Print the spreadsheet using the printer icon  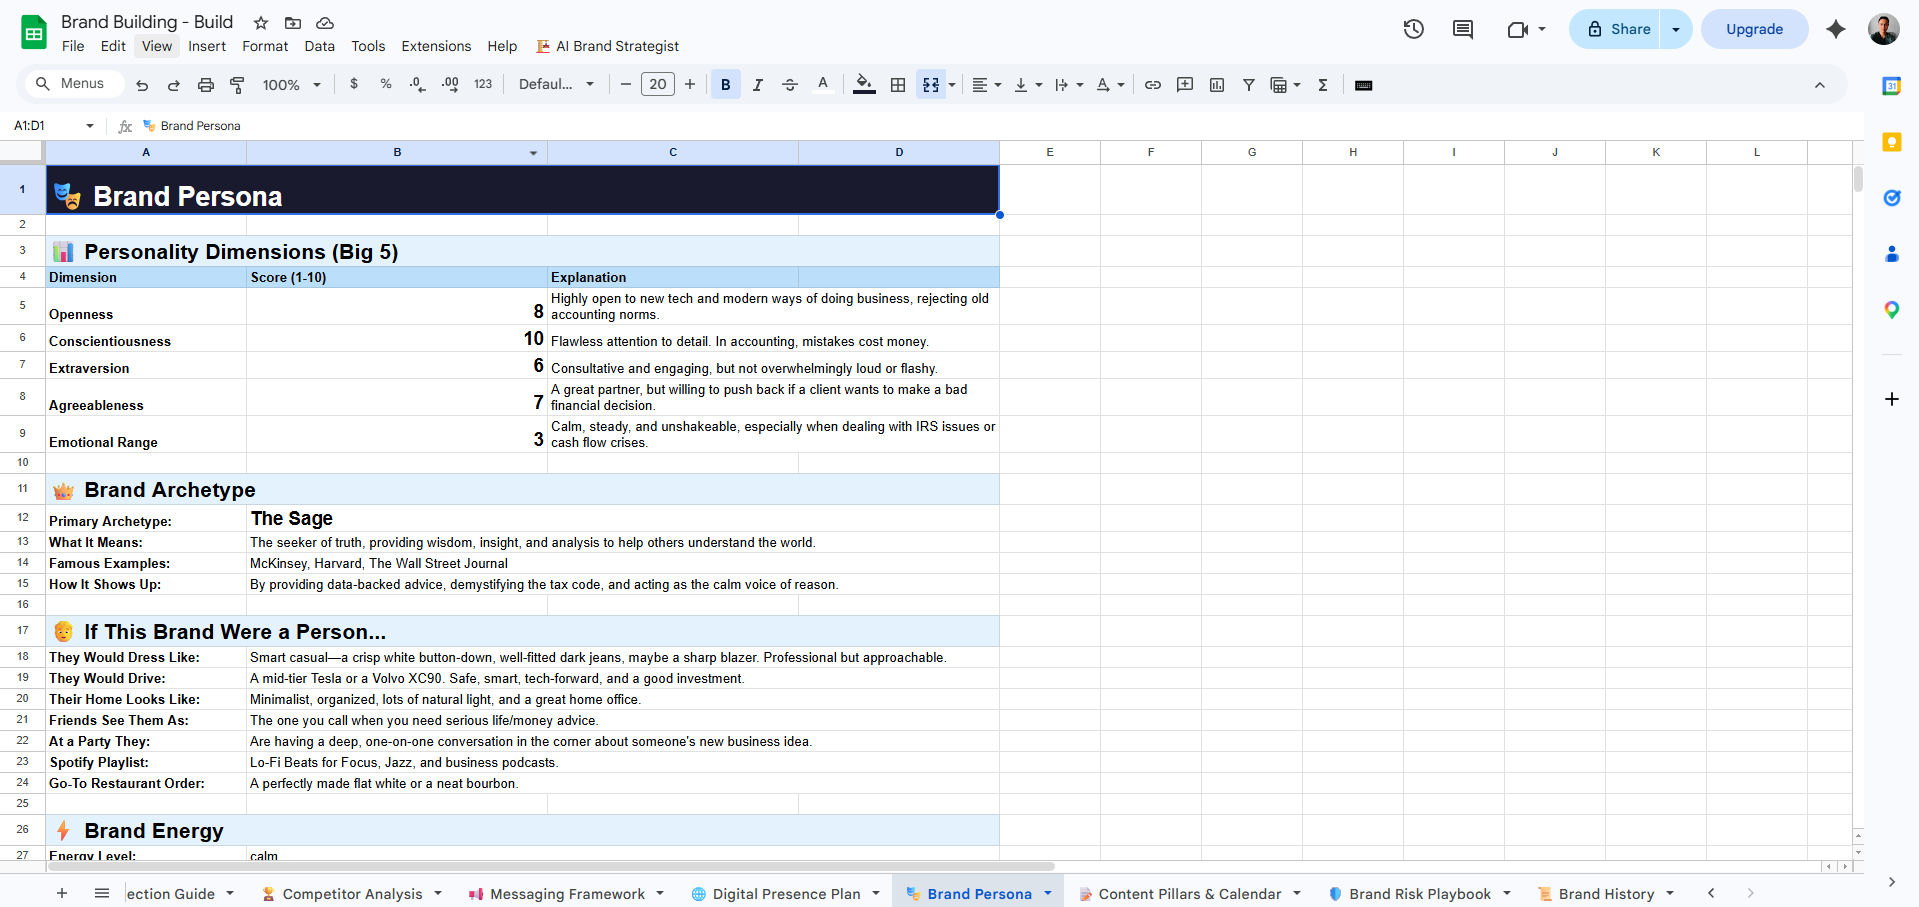point(206,85)
